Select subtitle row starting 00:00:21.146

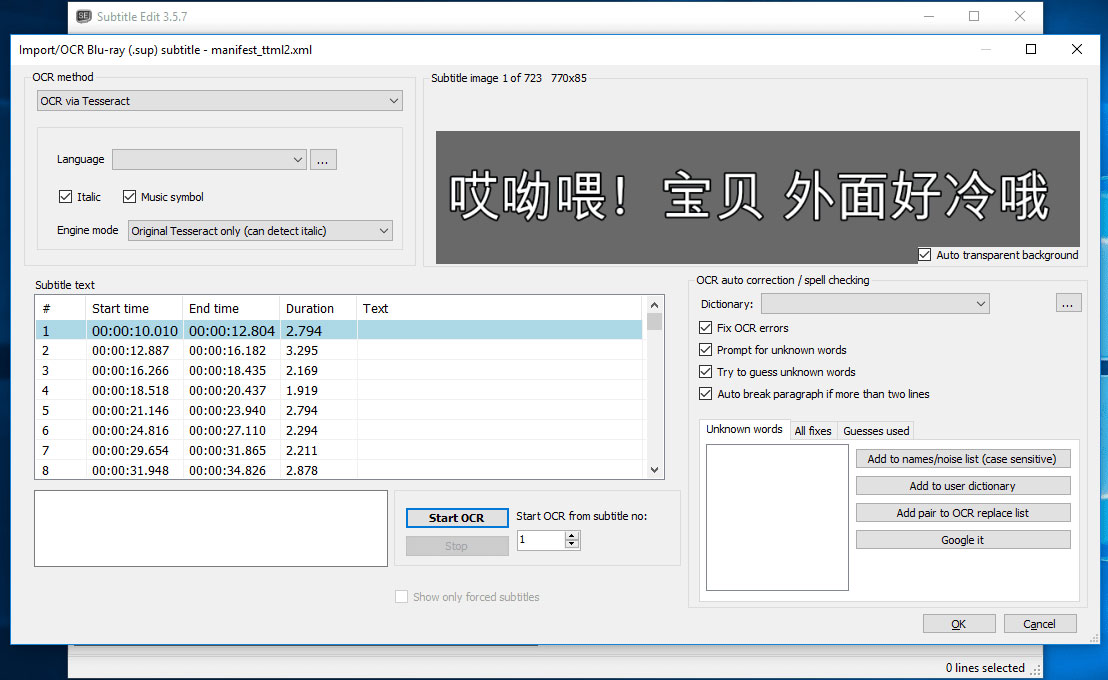click(x=339, y=411)
